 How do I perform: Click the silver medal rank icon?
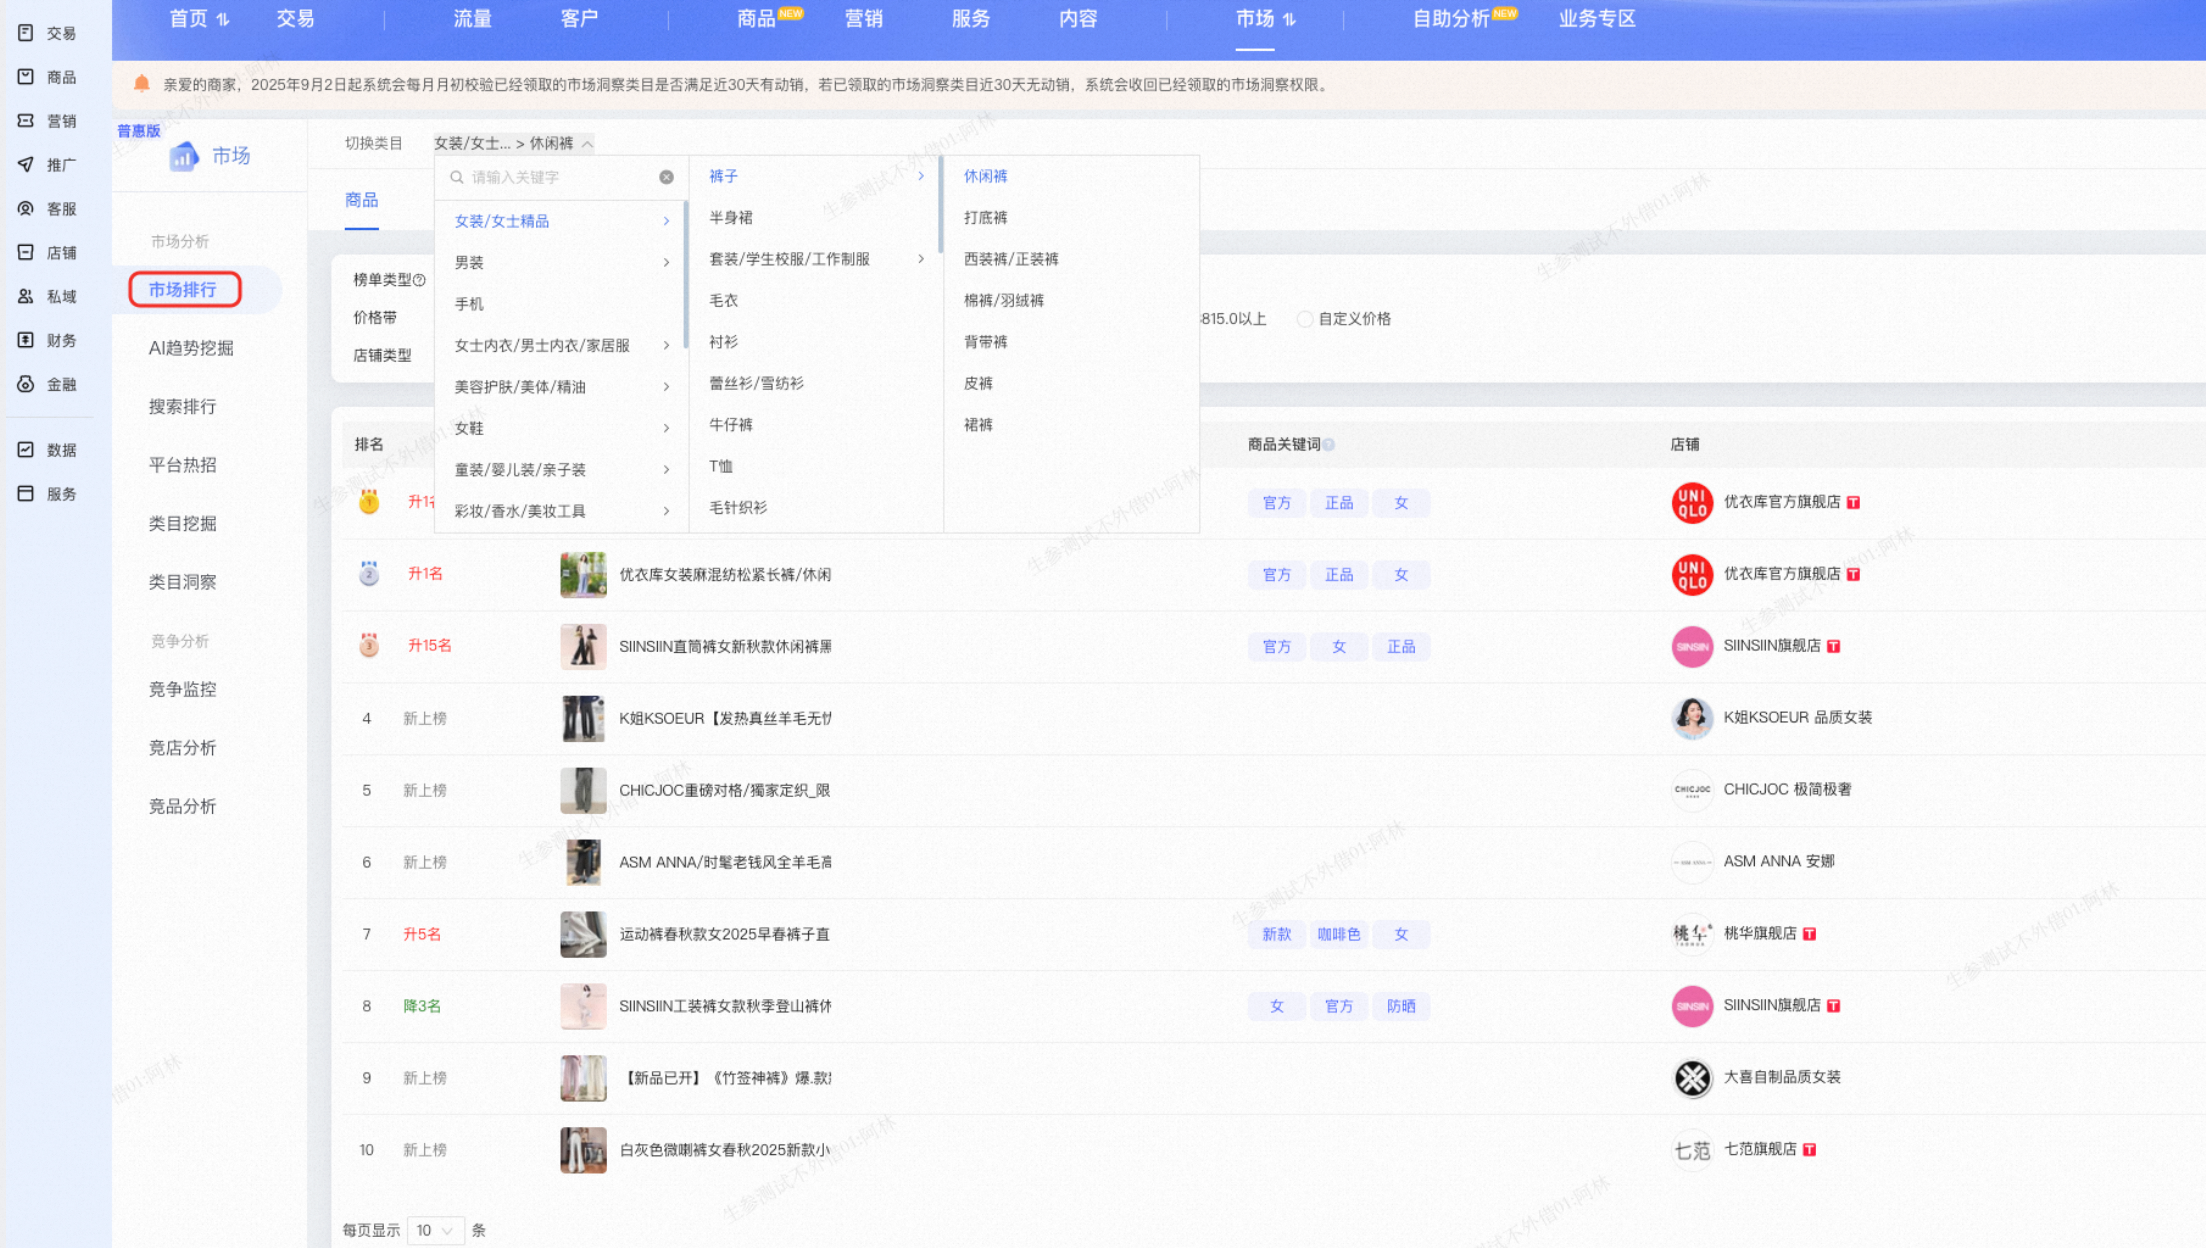pos(369,574)
